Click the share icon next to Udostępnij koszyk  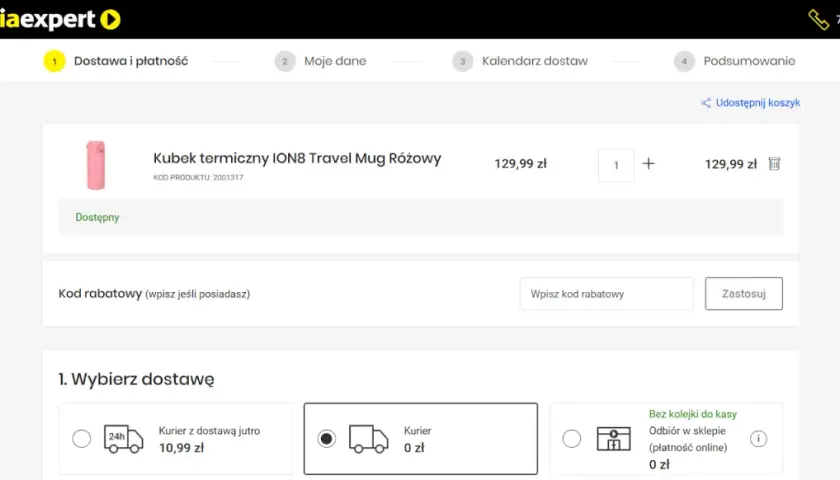coord(706,103)
